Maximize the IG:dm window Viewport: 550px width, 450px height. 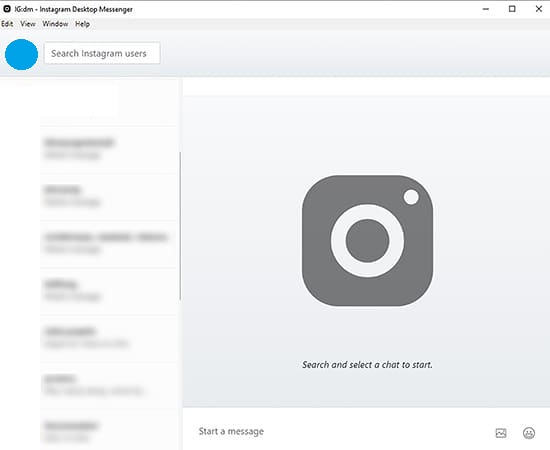(512, 9)
